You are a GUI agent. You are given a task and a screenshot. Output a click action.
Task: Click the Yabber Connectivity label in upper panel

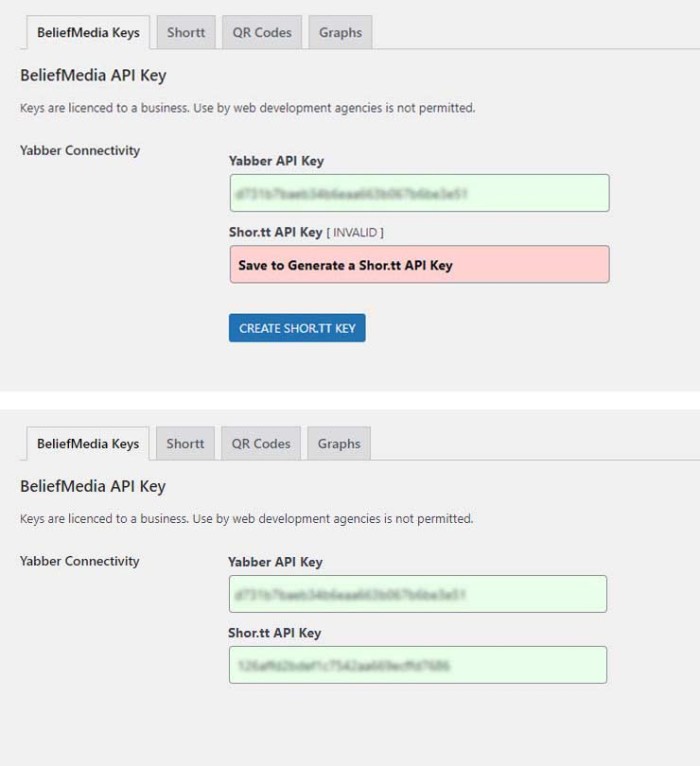coord(80,150)
